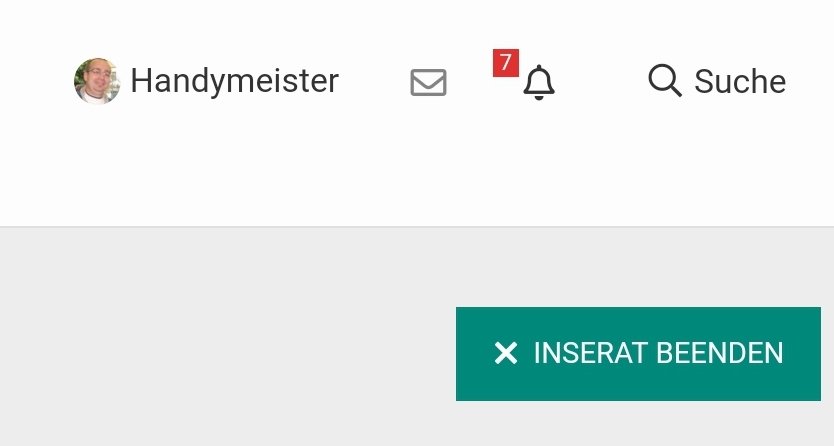Click the gray envelope in the header
834x446 pixels.
428,82
